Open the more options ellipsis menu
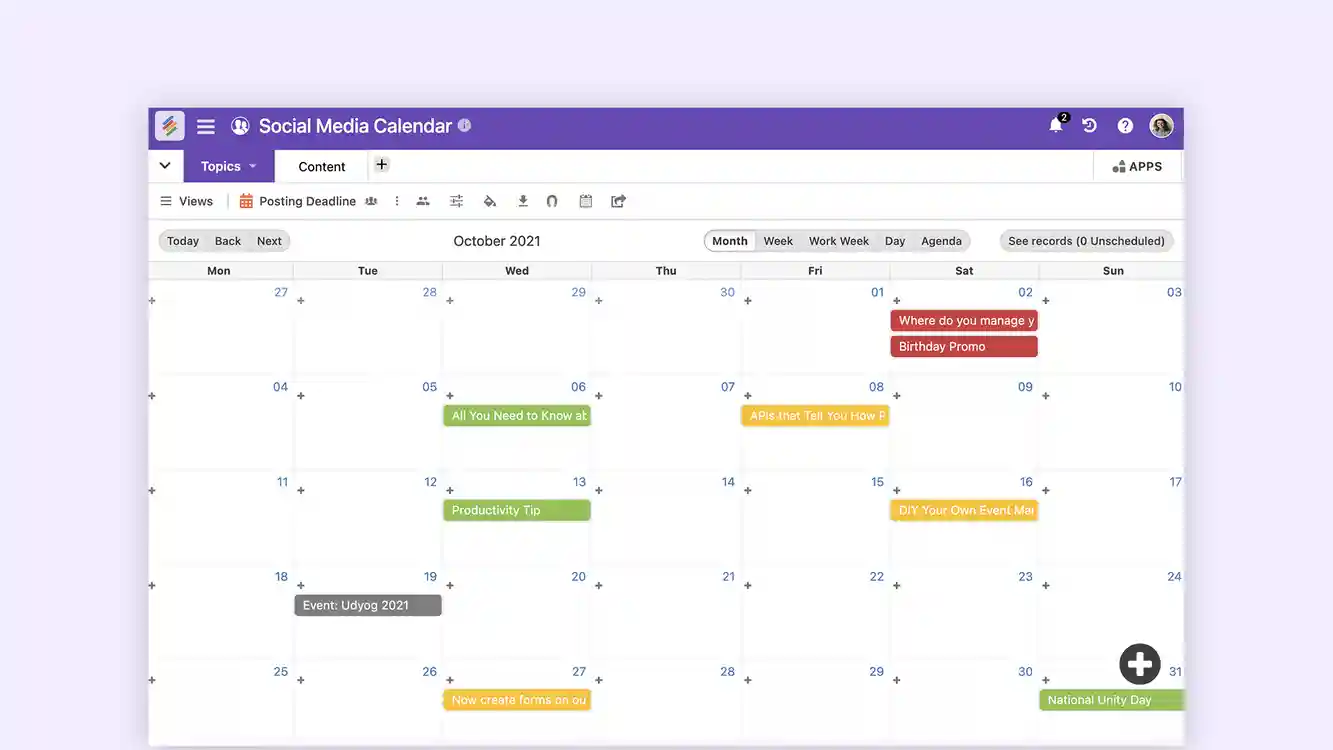 [396, 201]
